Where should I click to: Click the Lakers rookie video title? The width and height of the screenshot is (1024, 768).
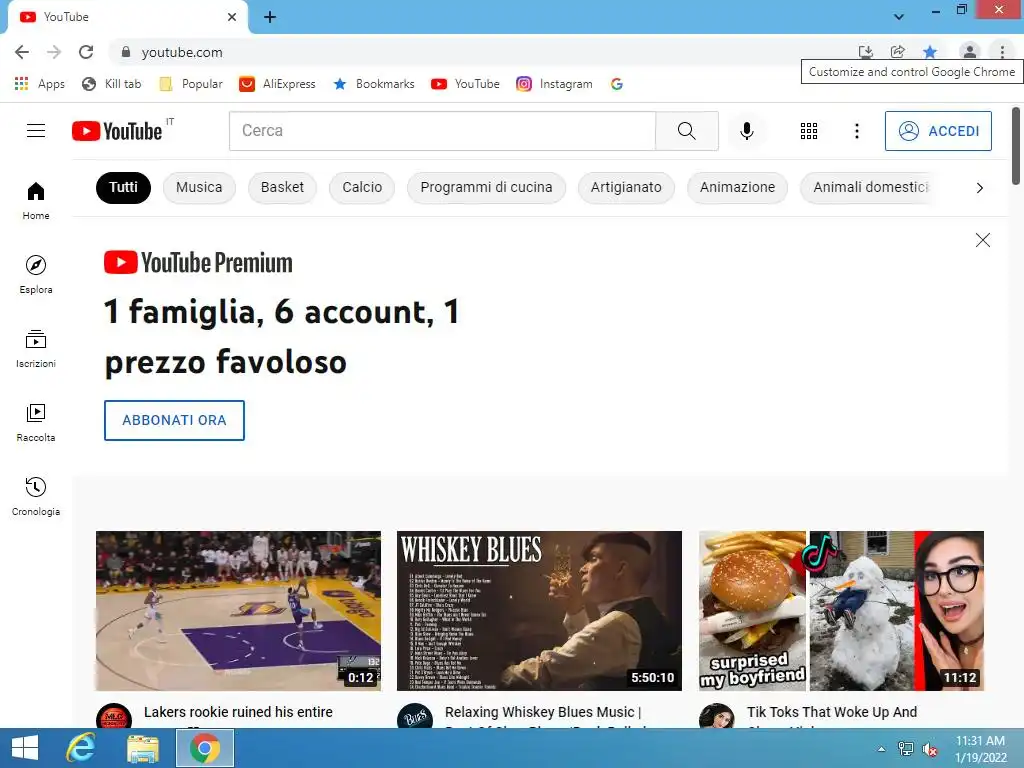coord(238,712)
